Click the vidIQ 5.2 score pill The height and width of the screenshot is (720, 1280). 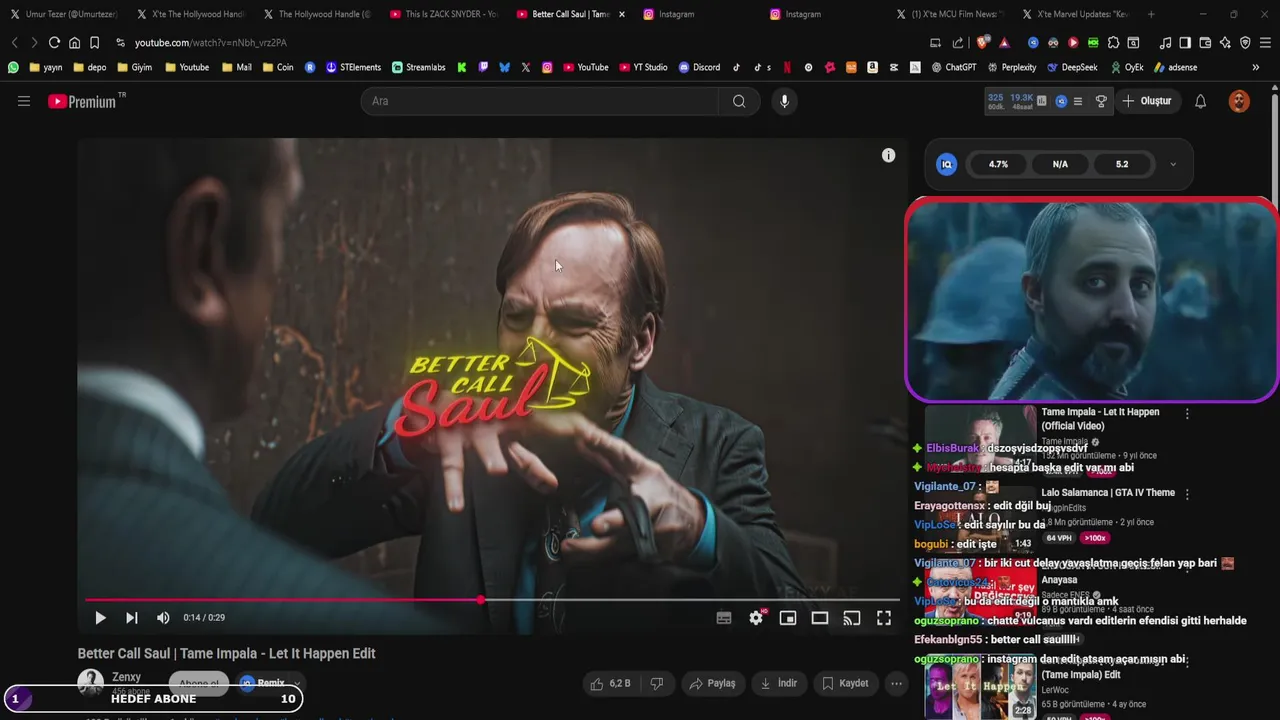[1122, 164]
